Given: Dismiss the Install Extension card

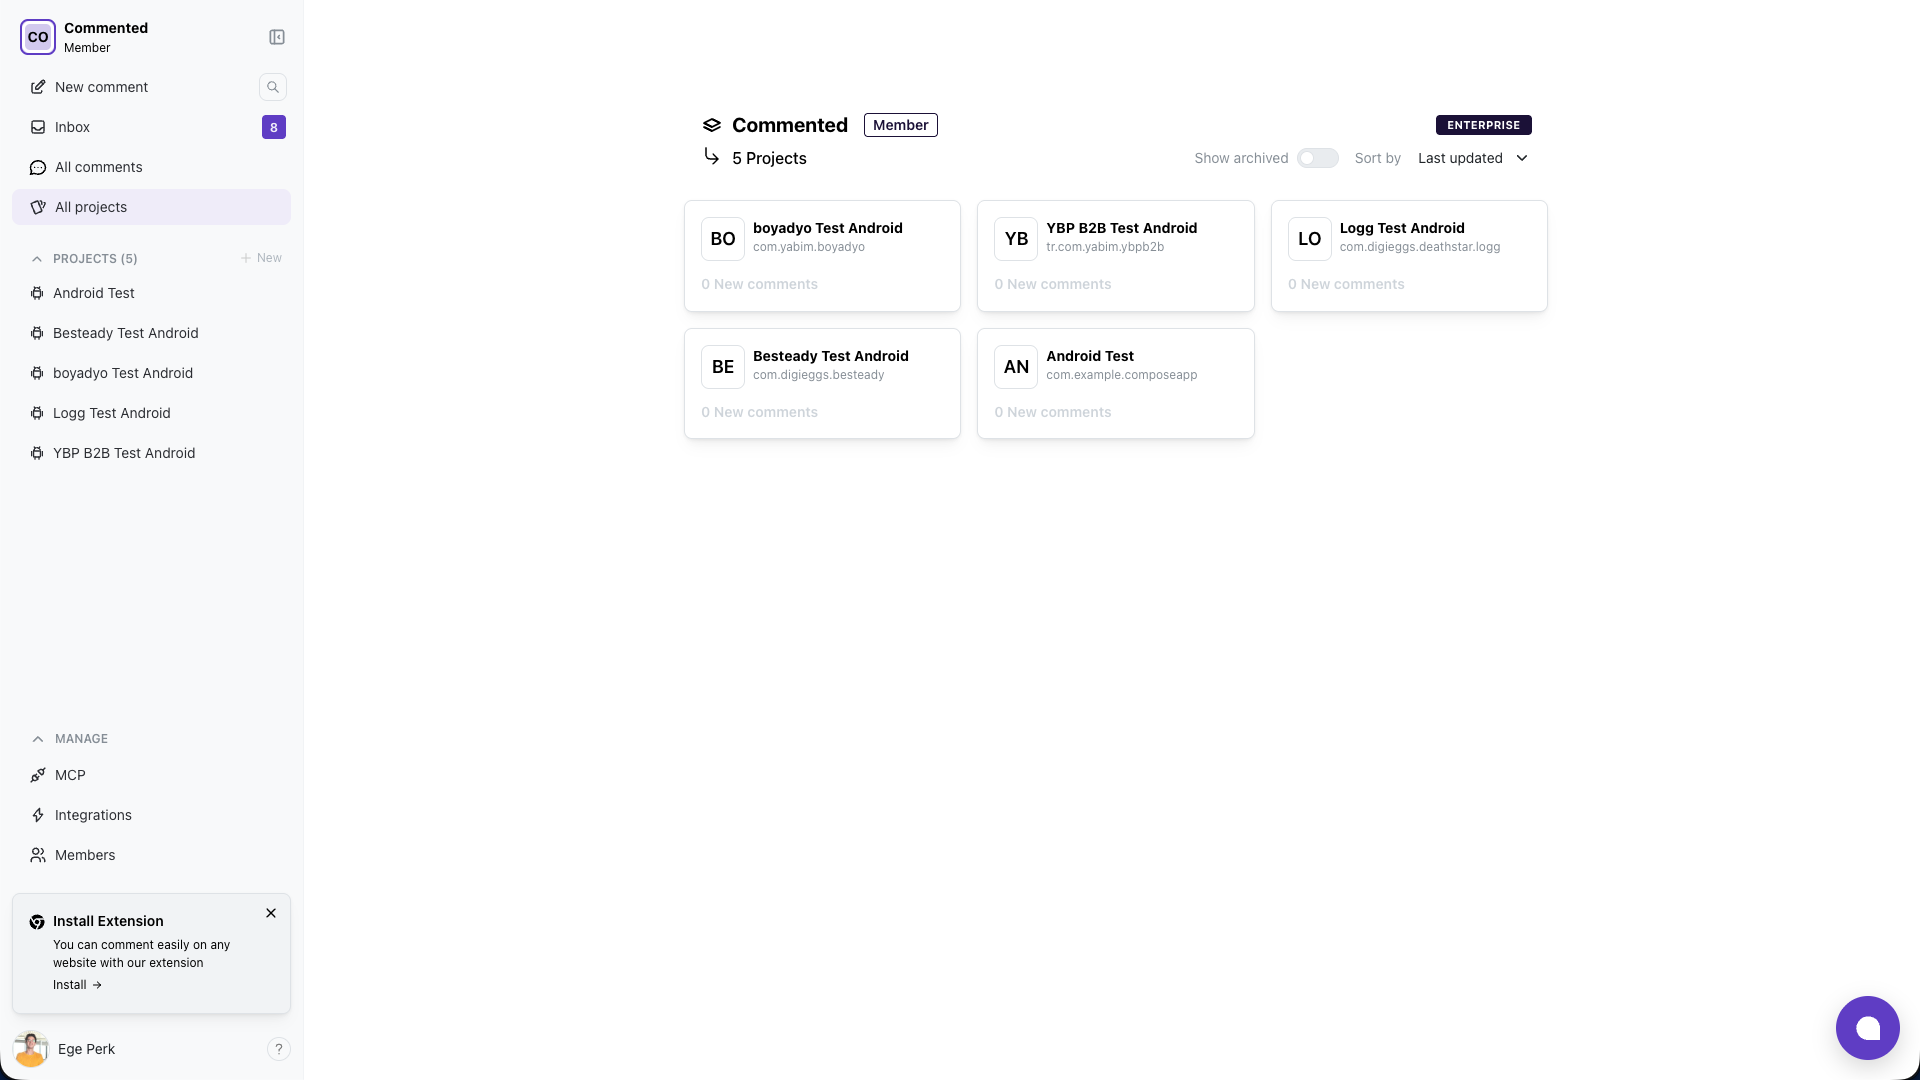Looking at the screenshot, I should click(x=271, y=913).
